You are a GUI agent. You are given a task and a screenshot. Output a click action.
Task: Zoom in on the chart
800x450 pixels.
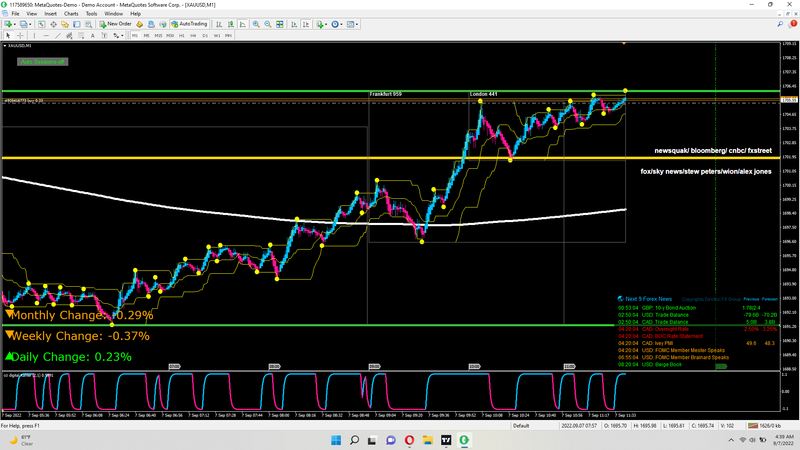click(x=256, y=24)
